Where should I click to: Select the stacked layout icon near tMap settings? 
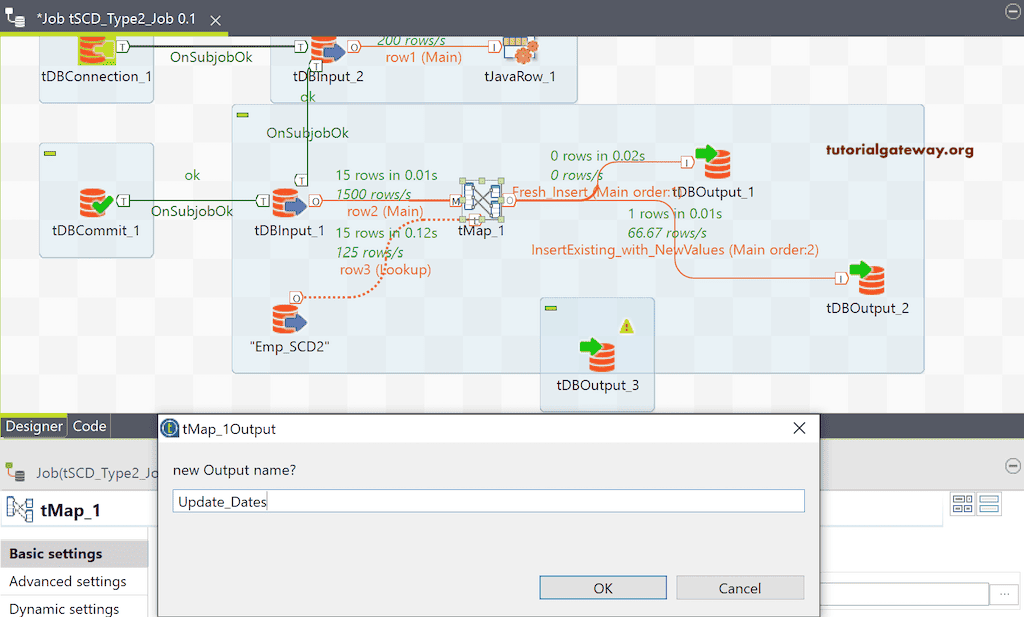coord(988,504)
